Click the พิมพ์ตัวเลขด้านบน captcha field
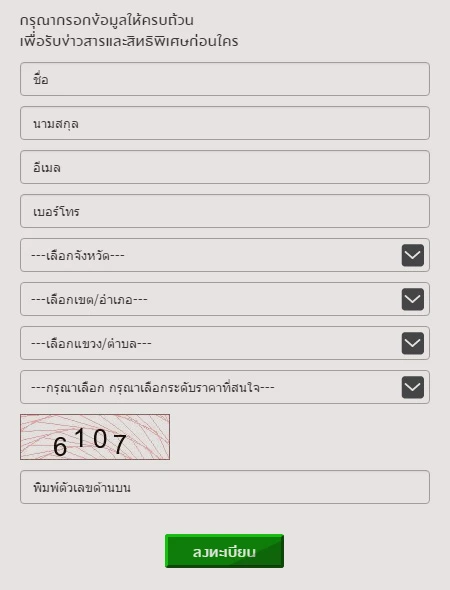The image size is (450, 590). point(225,487)
